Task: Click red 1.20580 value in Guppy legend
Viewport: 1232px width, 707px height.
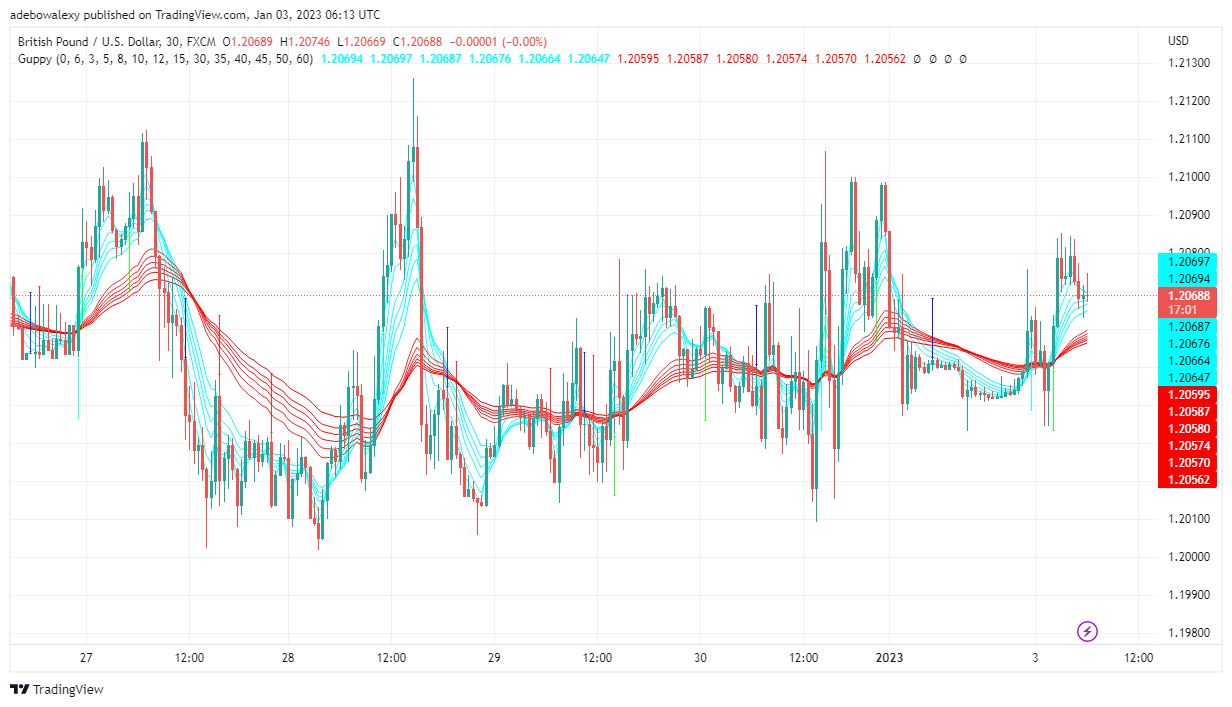Action: coord(736,59)
